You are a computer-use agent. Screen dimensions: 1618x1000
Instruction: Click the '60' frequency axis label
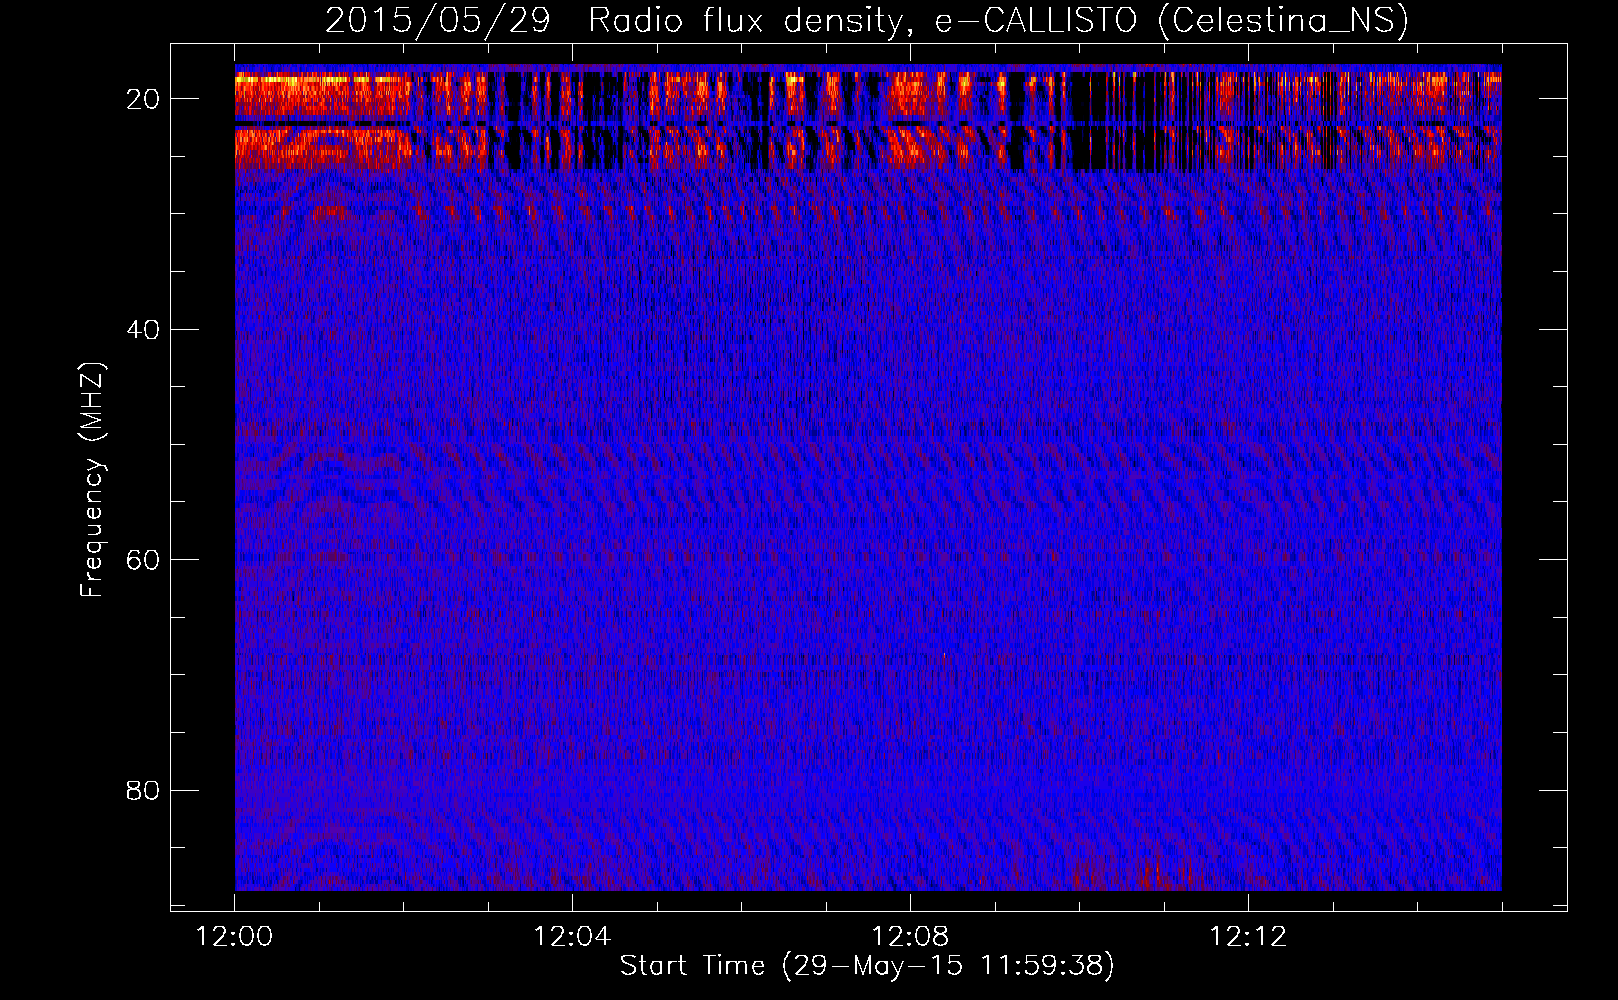click(x=144, y=560)
